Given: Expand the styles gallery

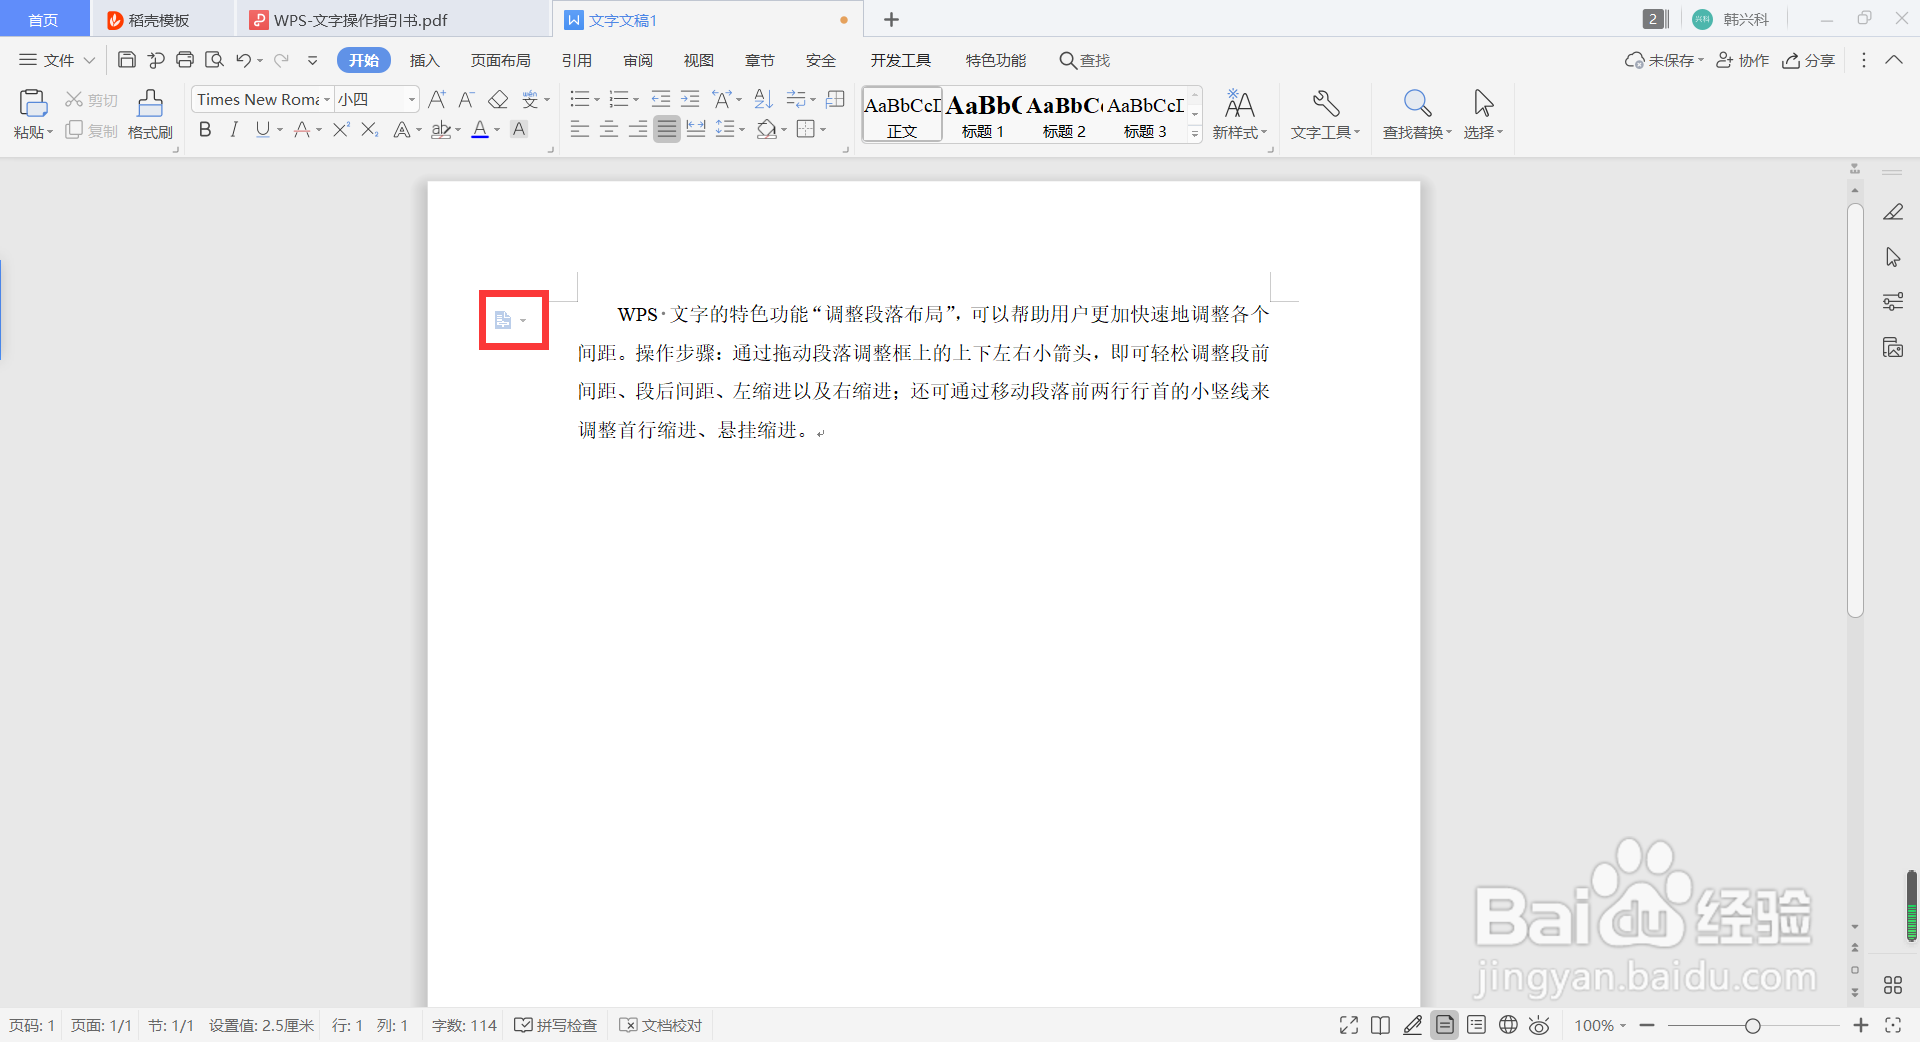Looking at the screenshot, I should [1195, 133].
